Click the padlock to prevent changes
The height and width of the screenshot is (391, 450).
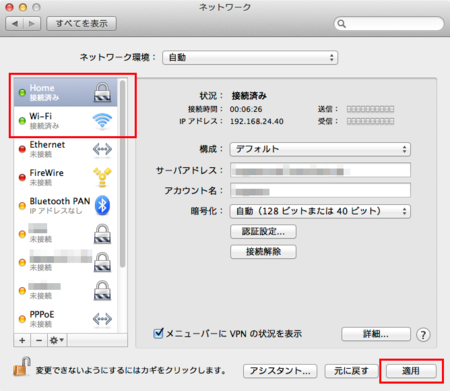coord(22,367)
